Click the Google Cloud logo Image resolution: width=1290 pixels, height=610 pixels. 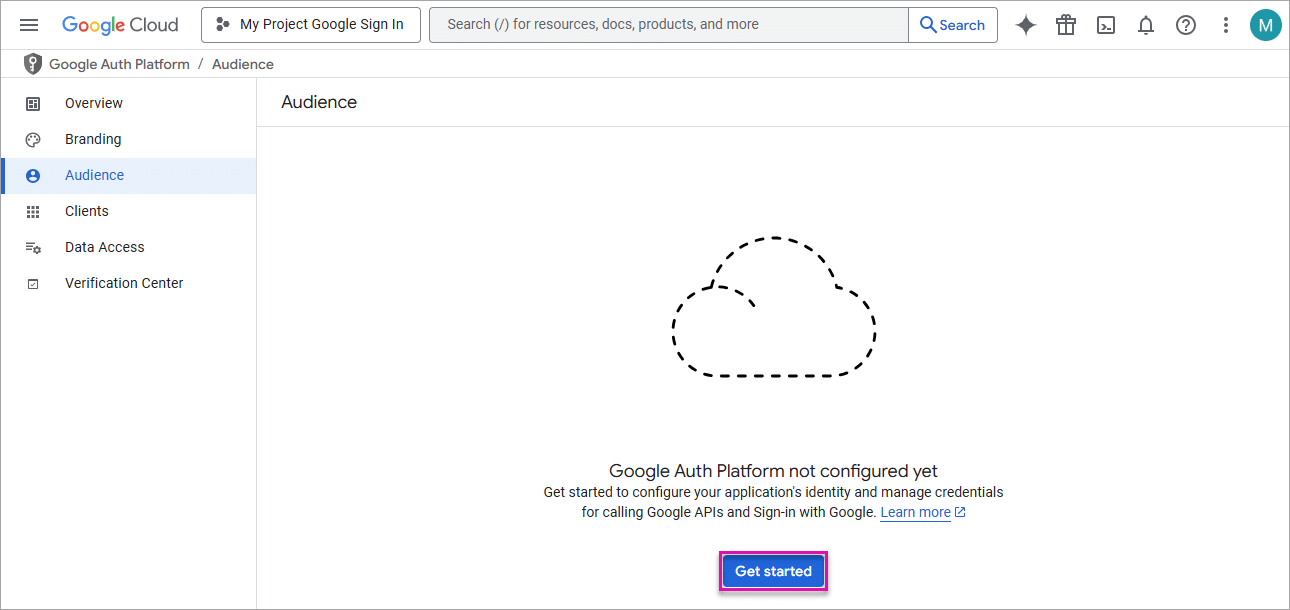[120, 25]
